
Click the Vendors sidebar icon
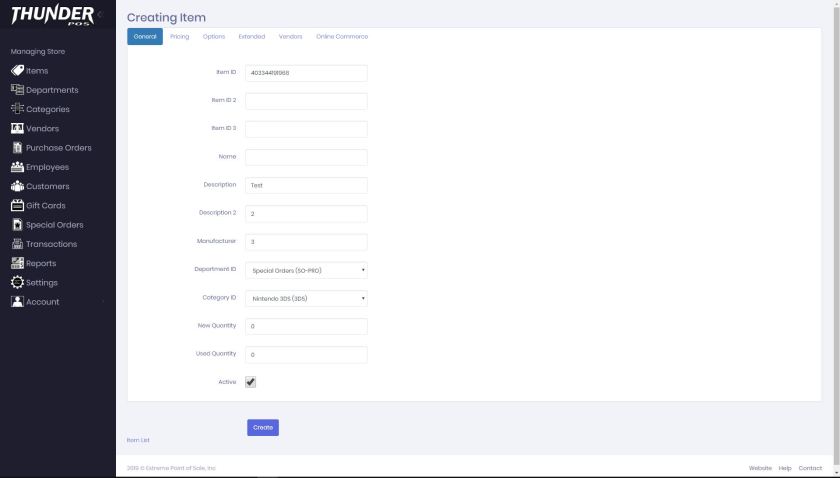(17, 128)
